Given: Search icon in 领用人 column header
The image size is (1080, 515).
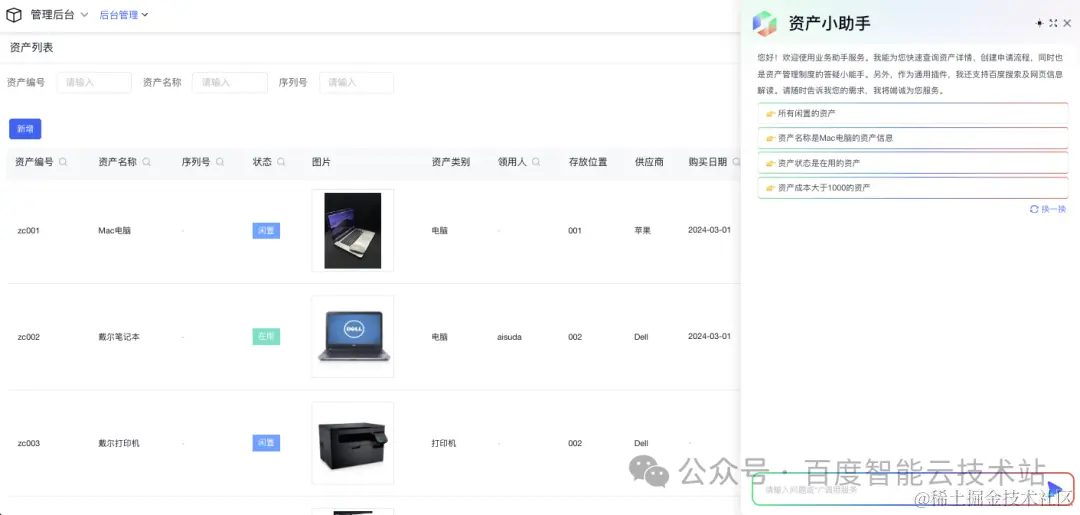Looking at the screenshot, I should click(535, 162).
